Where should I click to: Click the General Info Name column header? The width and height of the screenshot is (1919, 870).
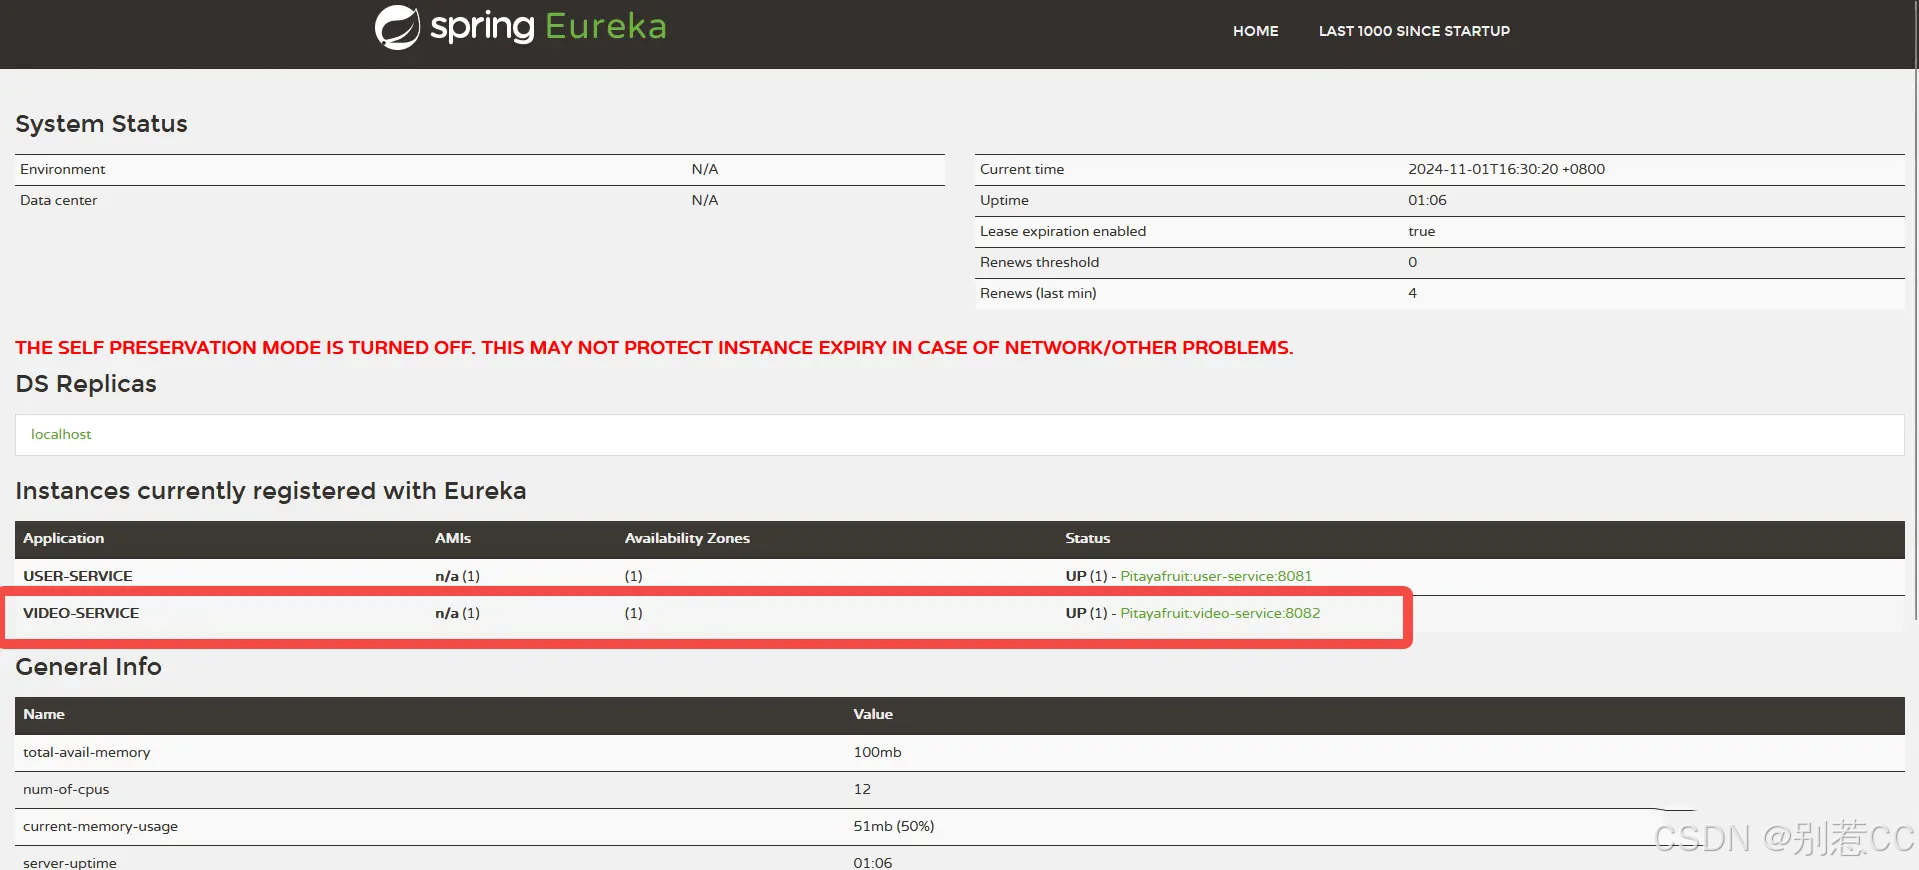point(44,714)
